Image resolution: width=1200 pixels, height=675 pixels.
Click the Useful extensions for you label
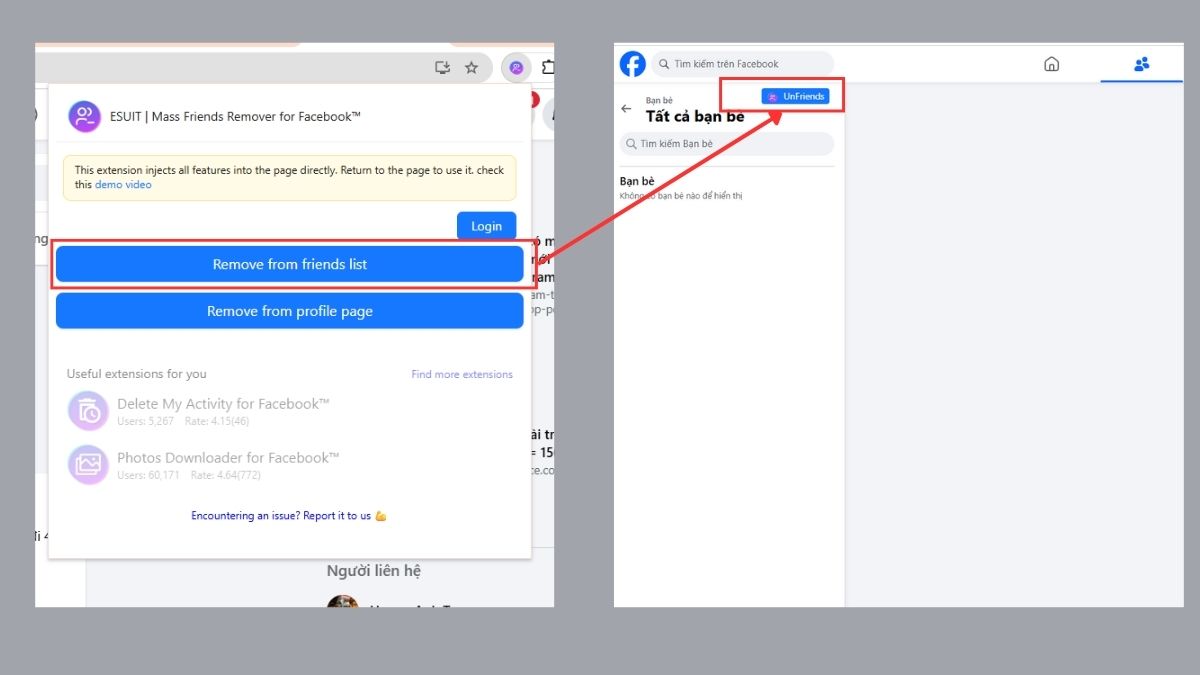pyautogui.click(x=137, y=374)
